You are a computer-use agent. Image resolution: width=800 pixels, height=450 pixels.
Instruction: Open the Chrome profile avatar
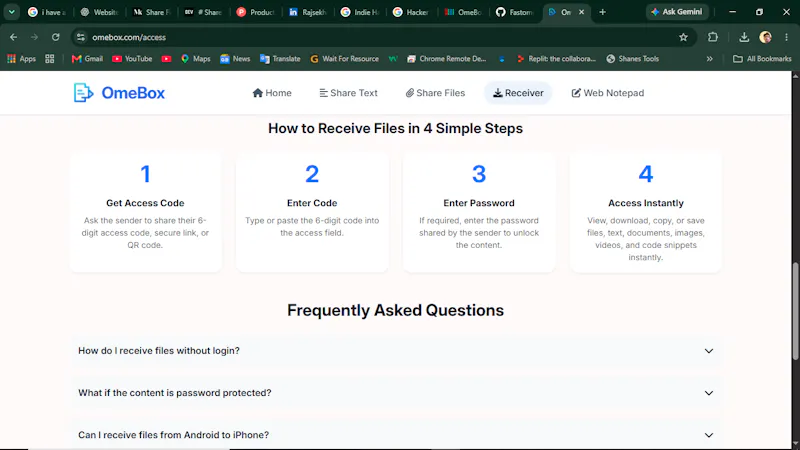click(765, 37)
